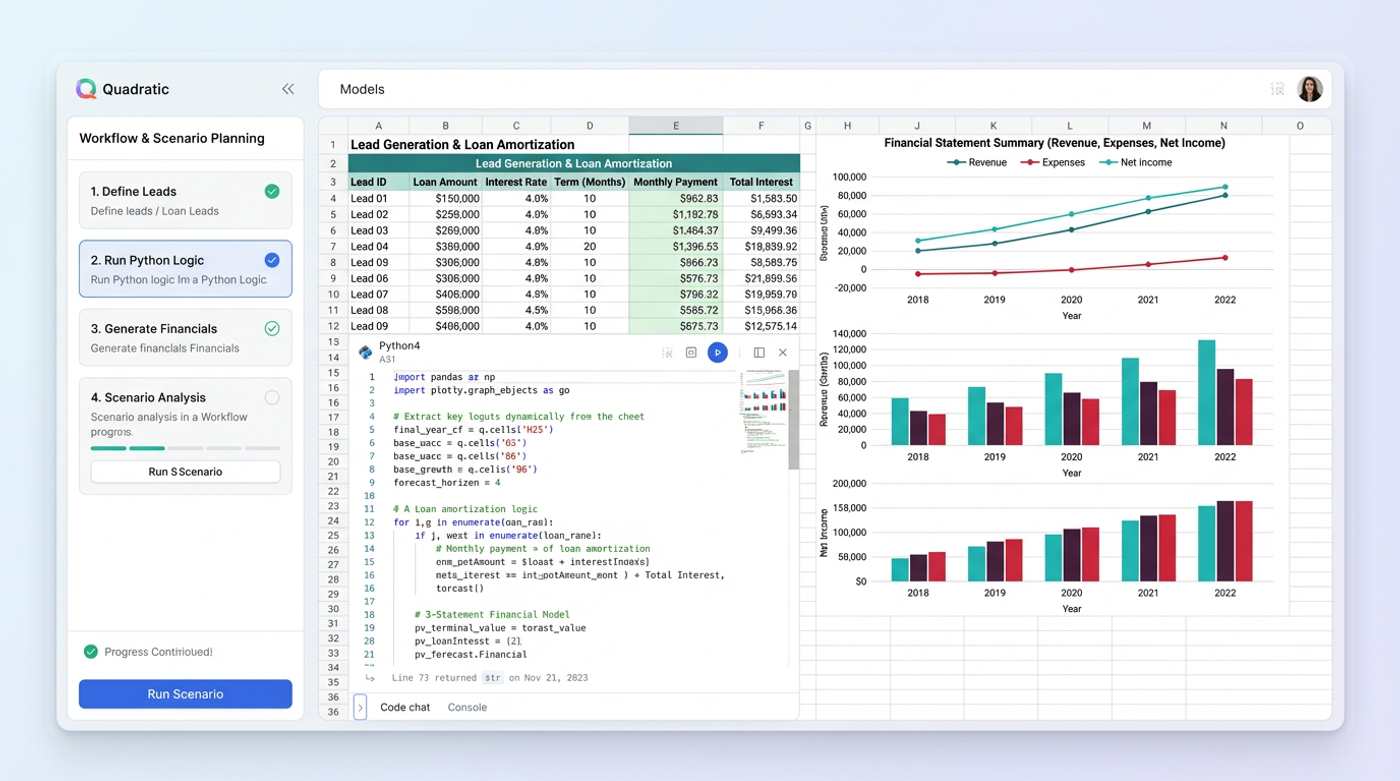Toggle the Revenue legend entry in line chart

click(977, 162)
